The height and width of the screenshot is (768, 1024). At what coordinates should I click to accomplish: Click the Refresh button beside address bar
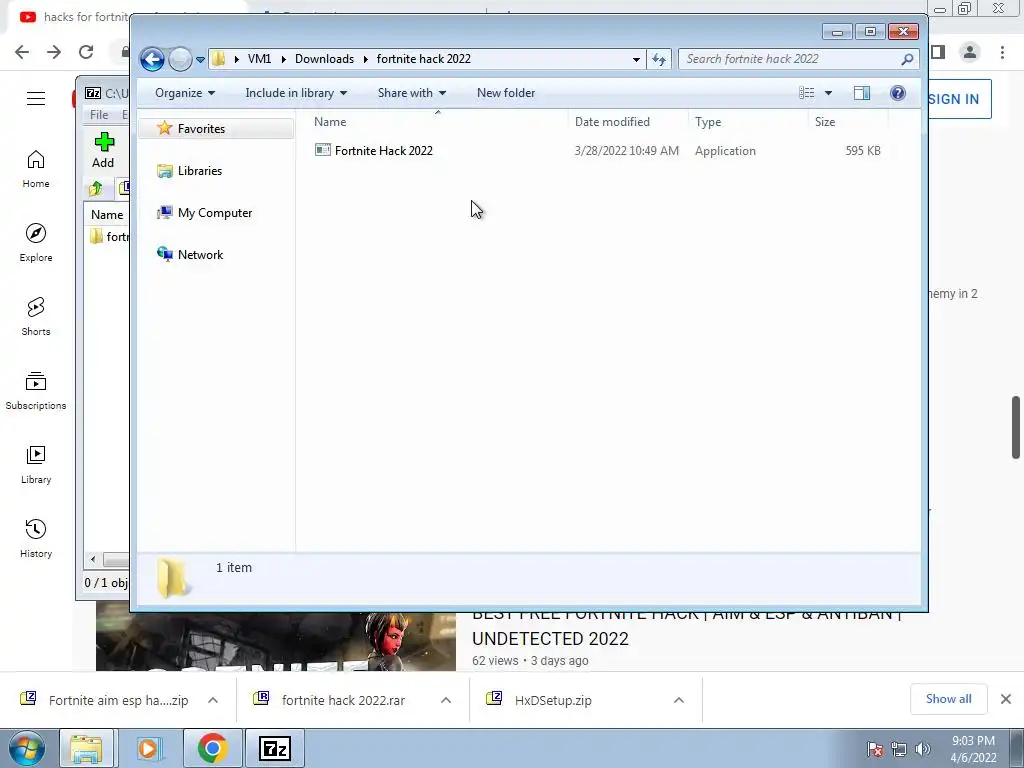[x=659, y=59]
